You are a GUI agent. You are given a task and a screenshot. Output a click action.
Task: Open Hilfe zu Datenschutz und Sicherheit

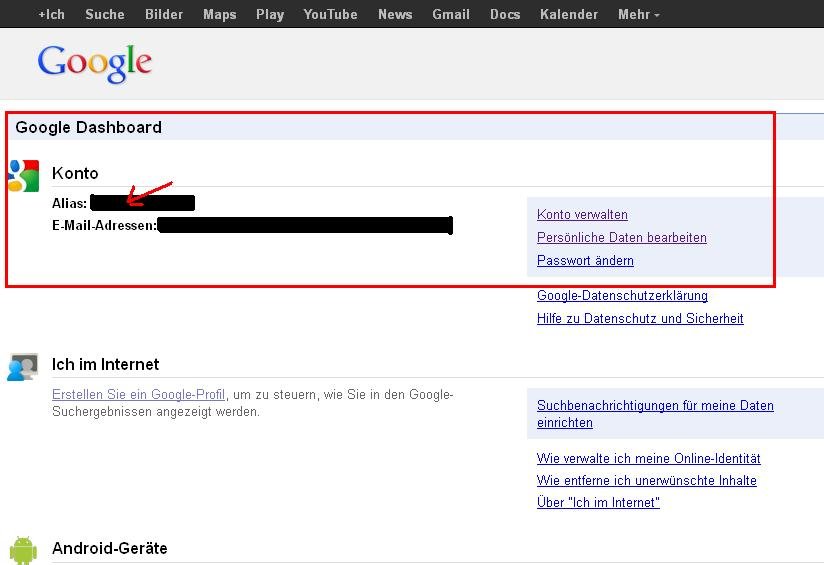(x=640, y=319)
